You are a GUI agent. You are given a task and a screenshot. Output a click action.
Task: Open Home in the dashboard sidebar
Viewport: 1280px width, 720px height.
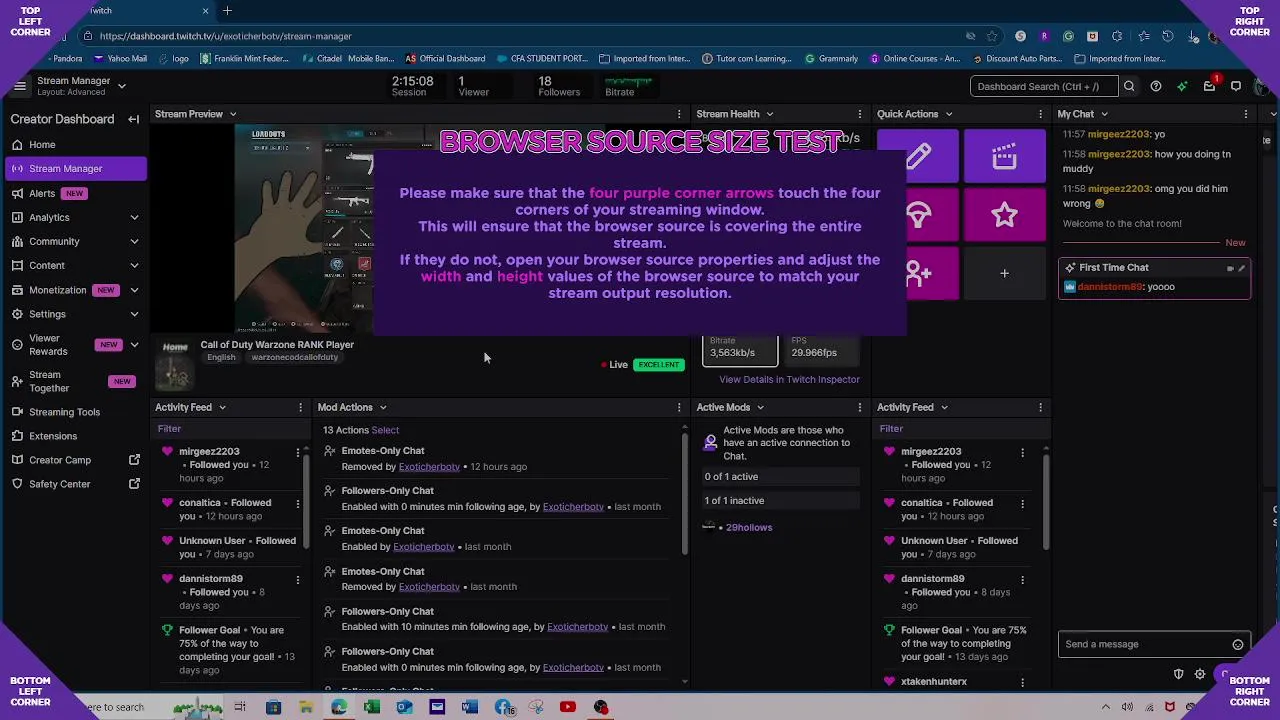tap(42, 145)
